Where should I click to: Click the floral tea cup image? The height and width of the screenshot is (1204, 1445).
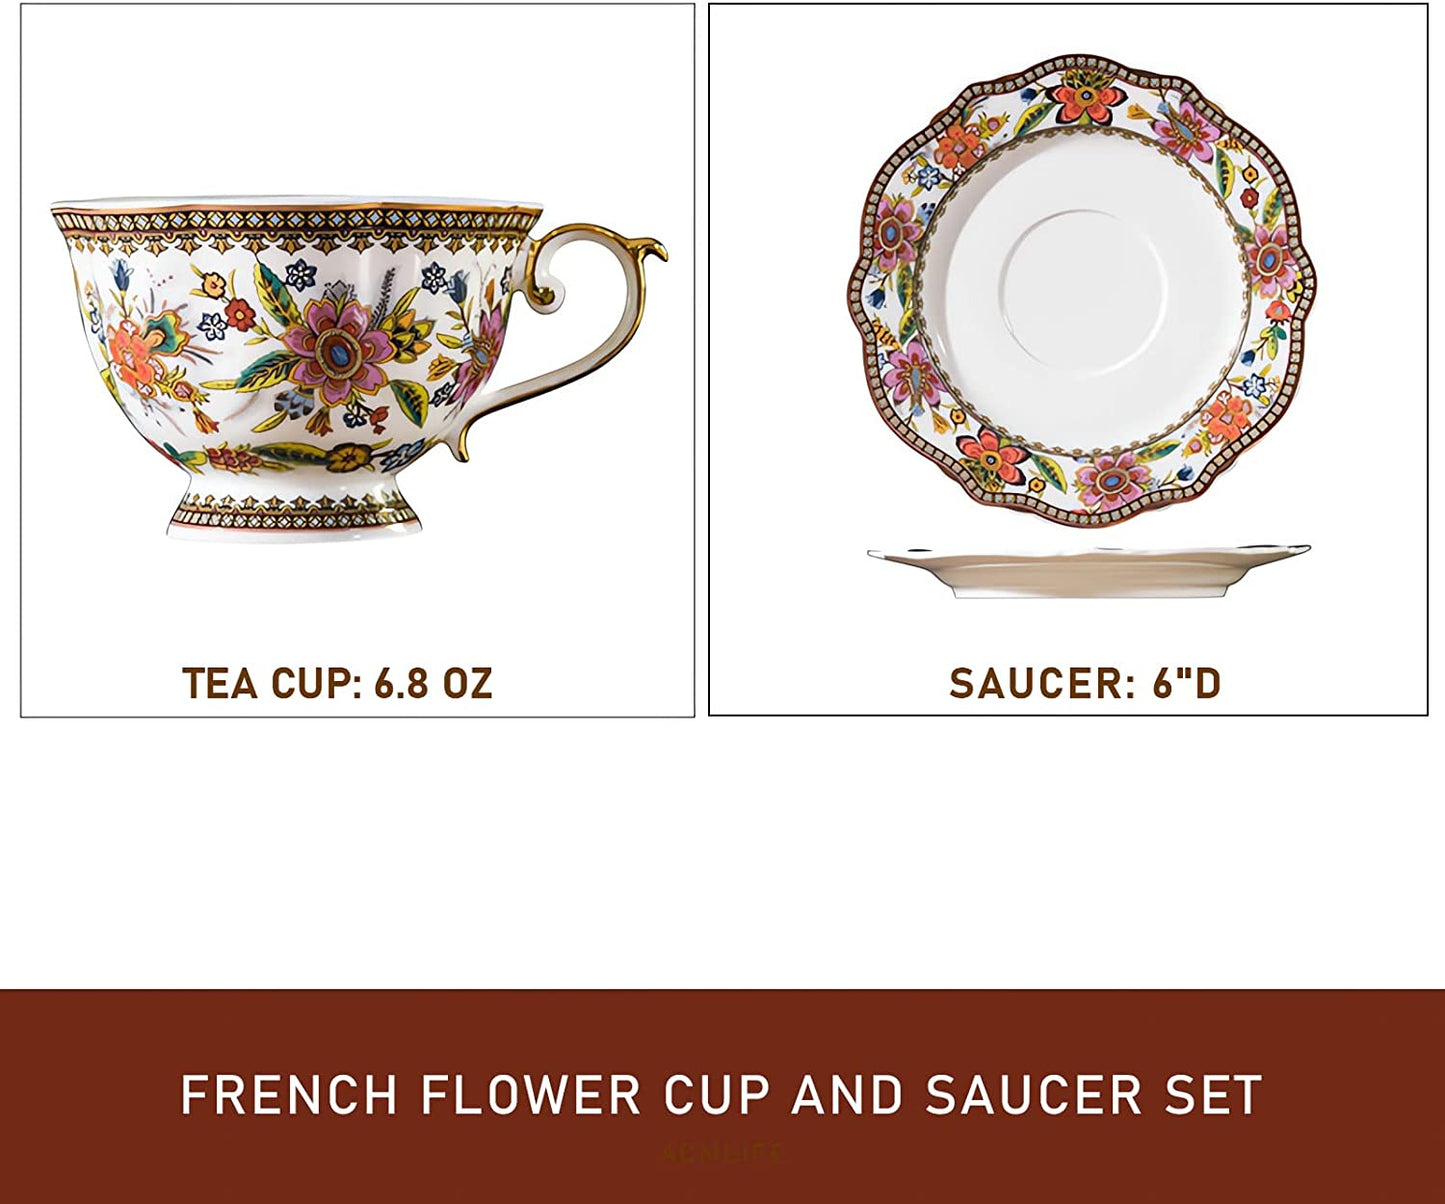357,370
